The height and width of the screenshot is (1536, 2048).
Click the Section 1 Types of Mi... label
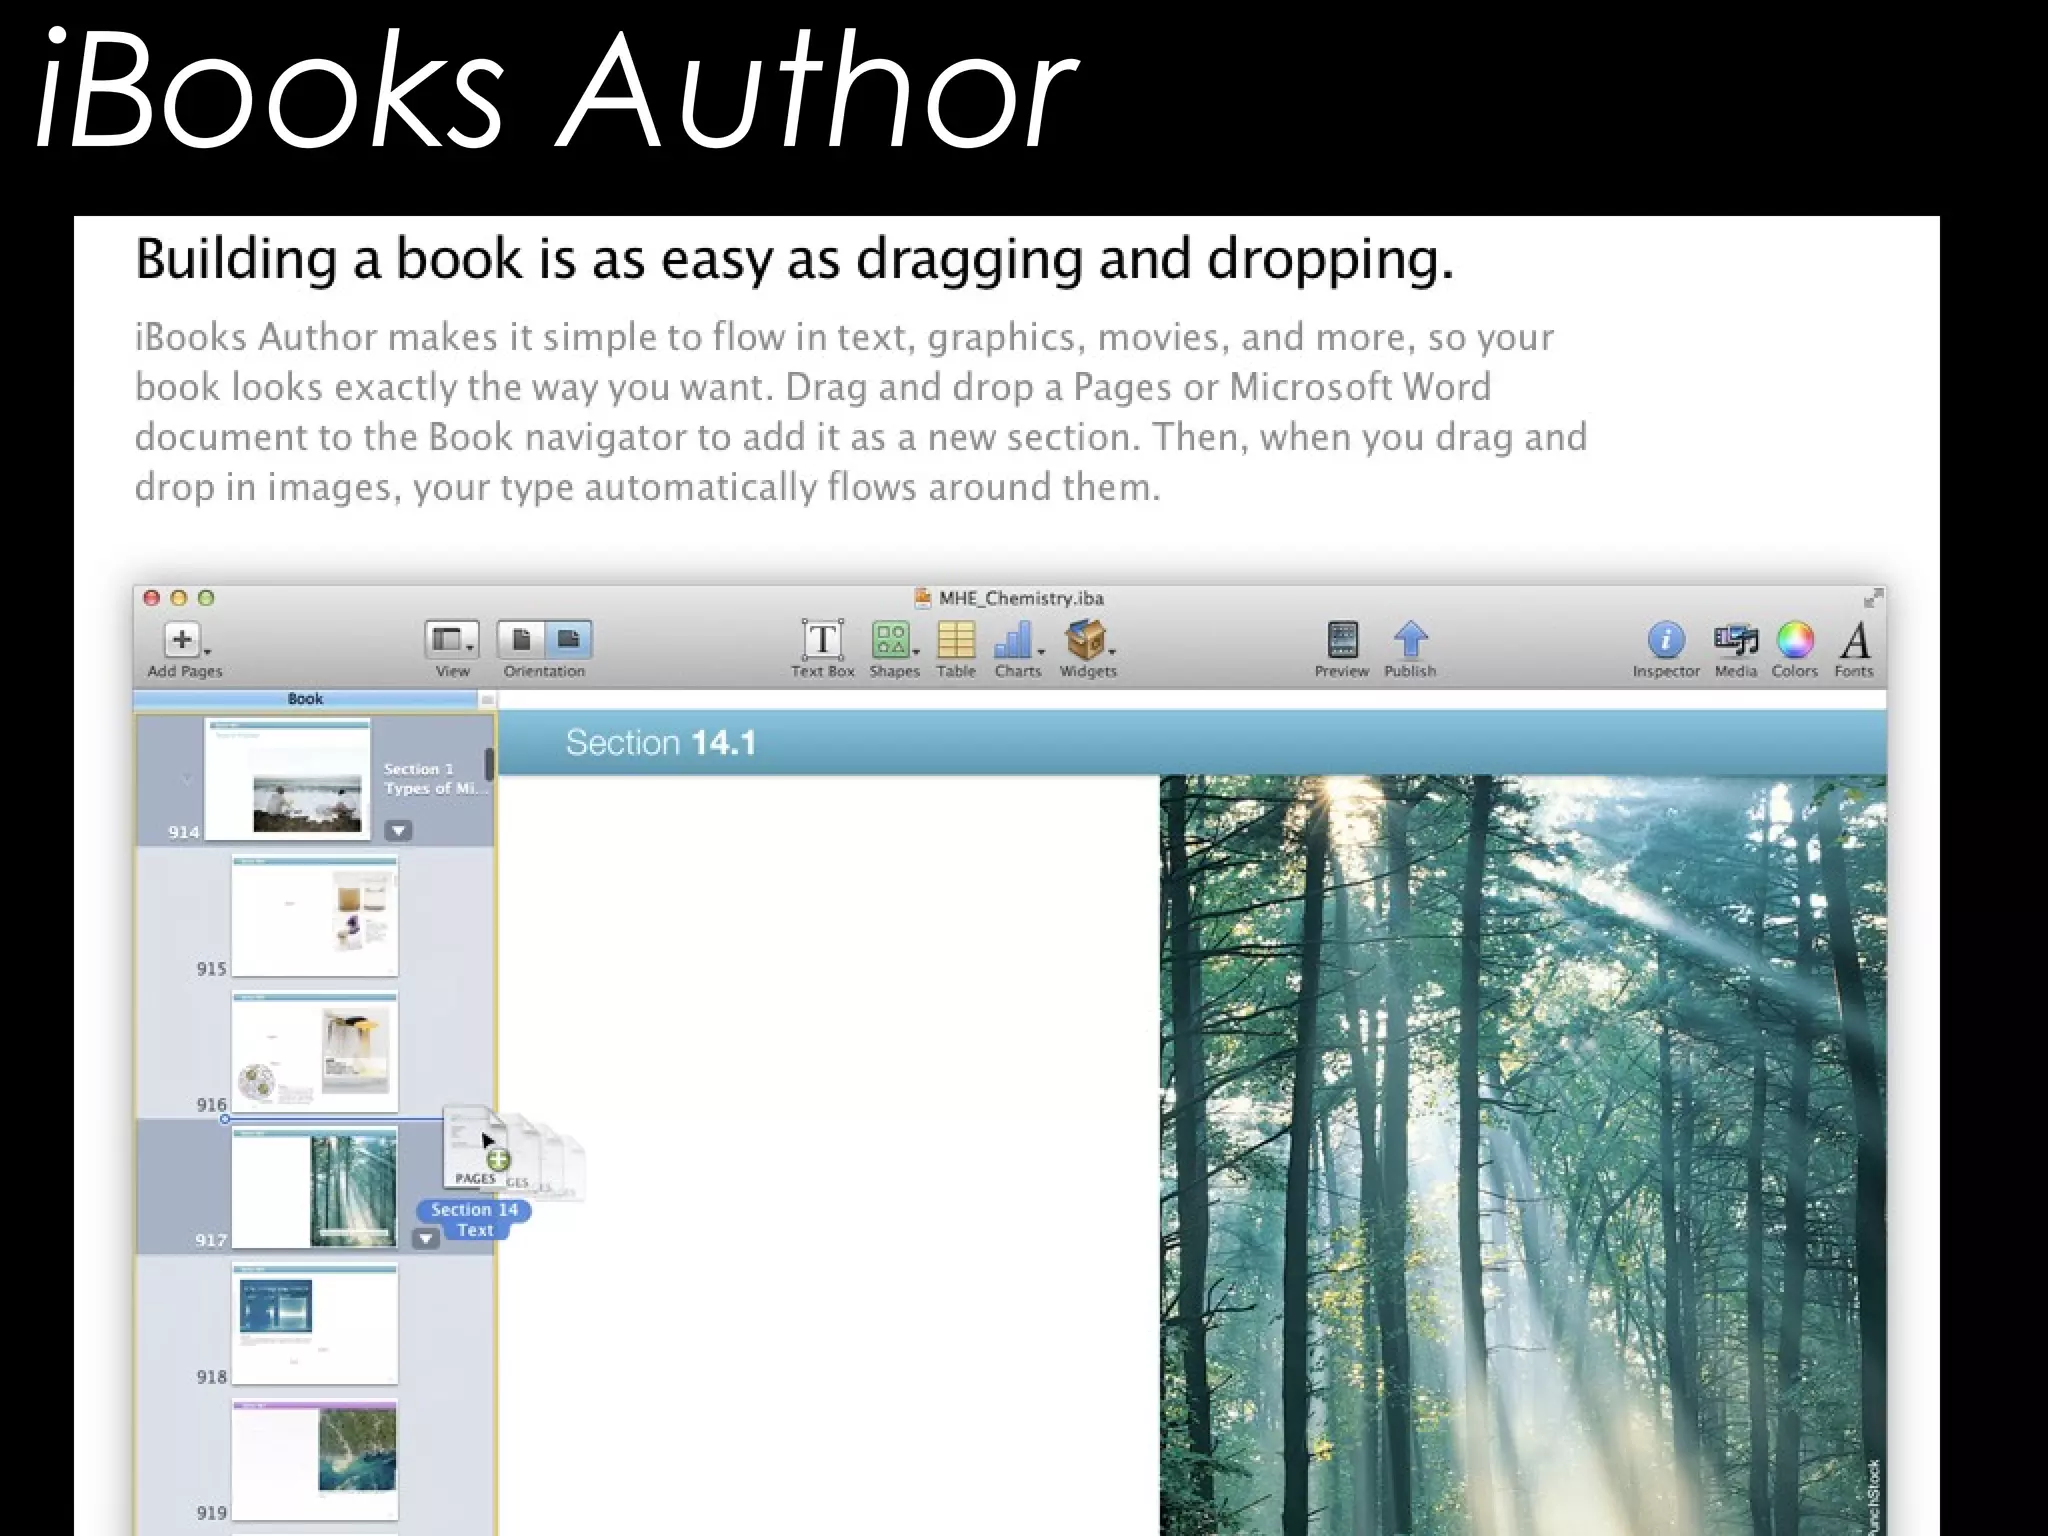tap(436, 778)
